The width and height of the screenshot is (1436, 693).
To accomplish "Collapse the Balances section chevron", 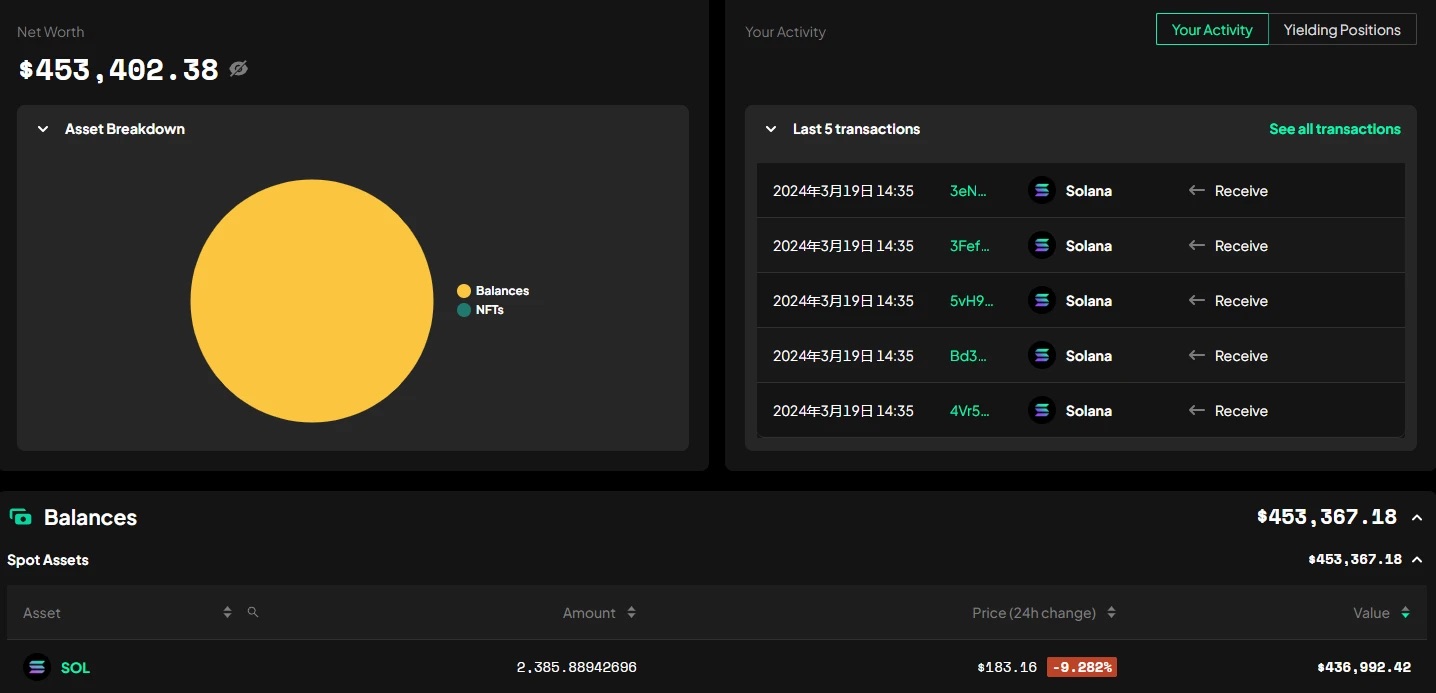I will point(1417,518).
